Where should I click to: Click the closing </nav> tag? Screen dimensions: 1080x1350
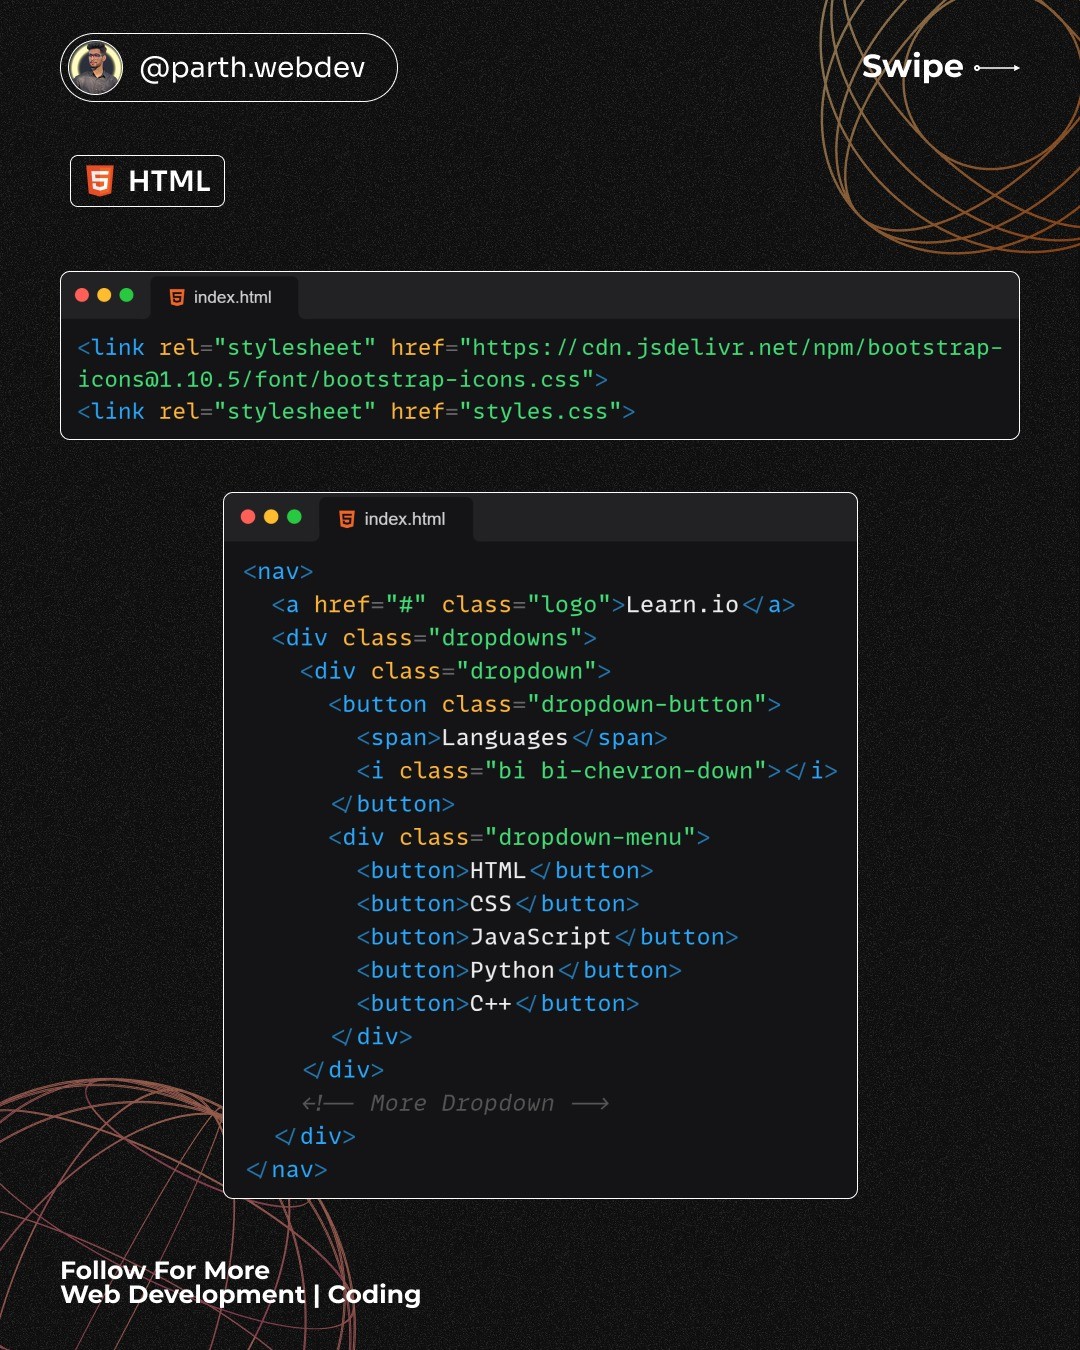pyautogui.click(x=286, y=1169)
